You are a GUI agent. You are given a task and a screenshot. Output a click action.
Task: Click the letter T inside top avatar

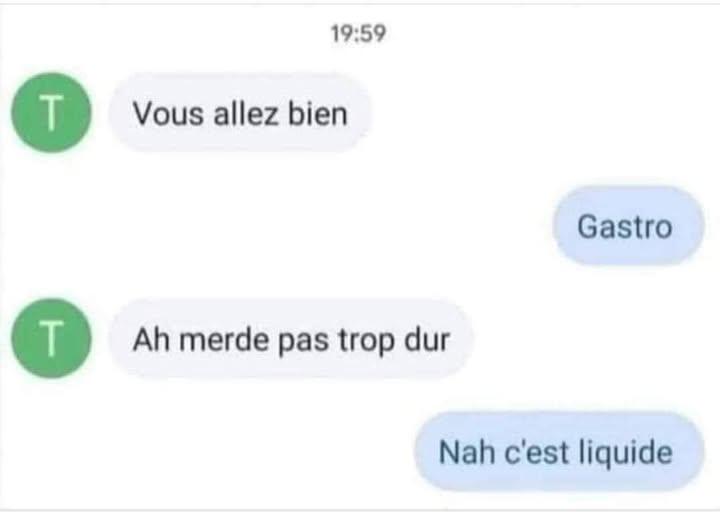point(51,113)
